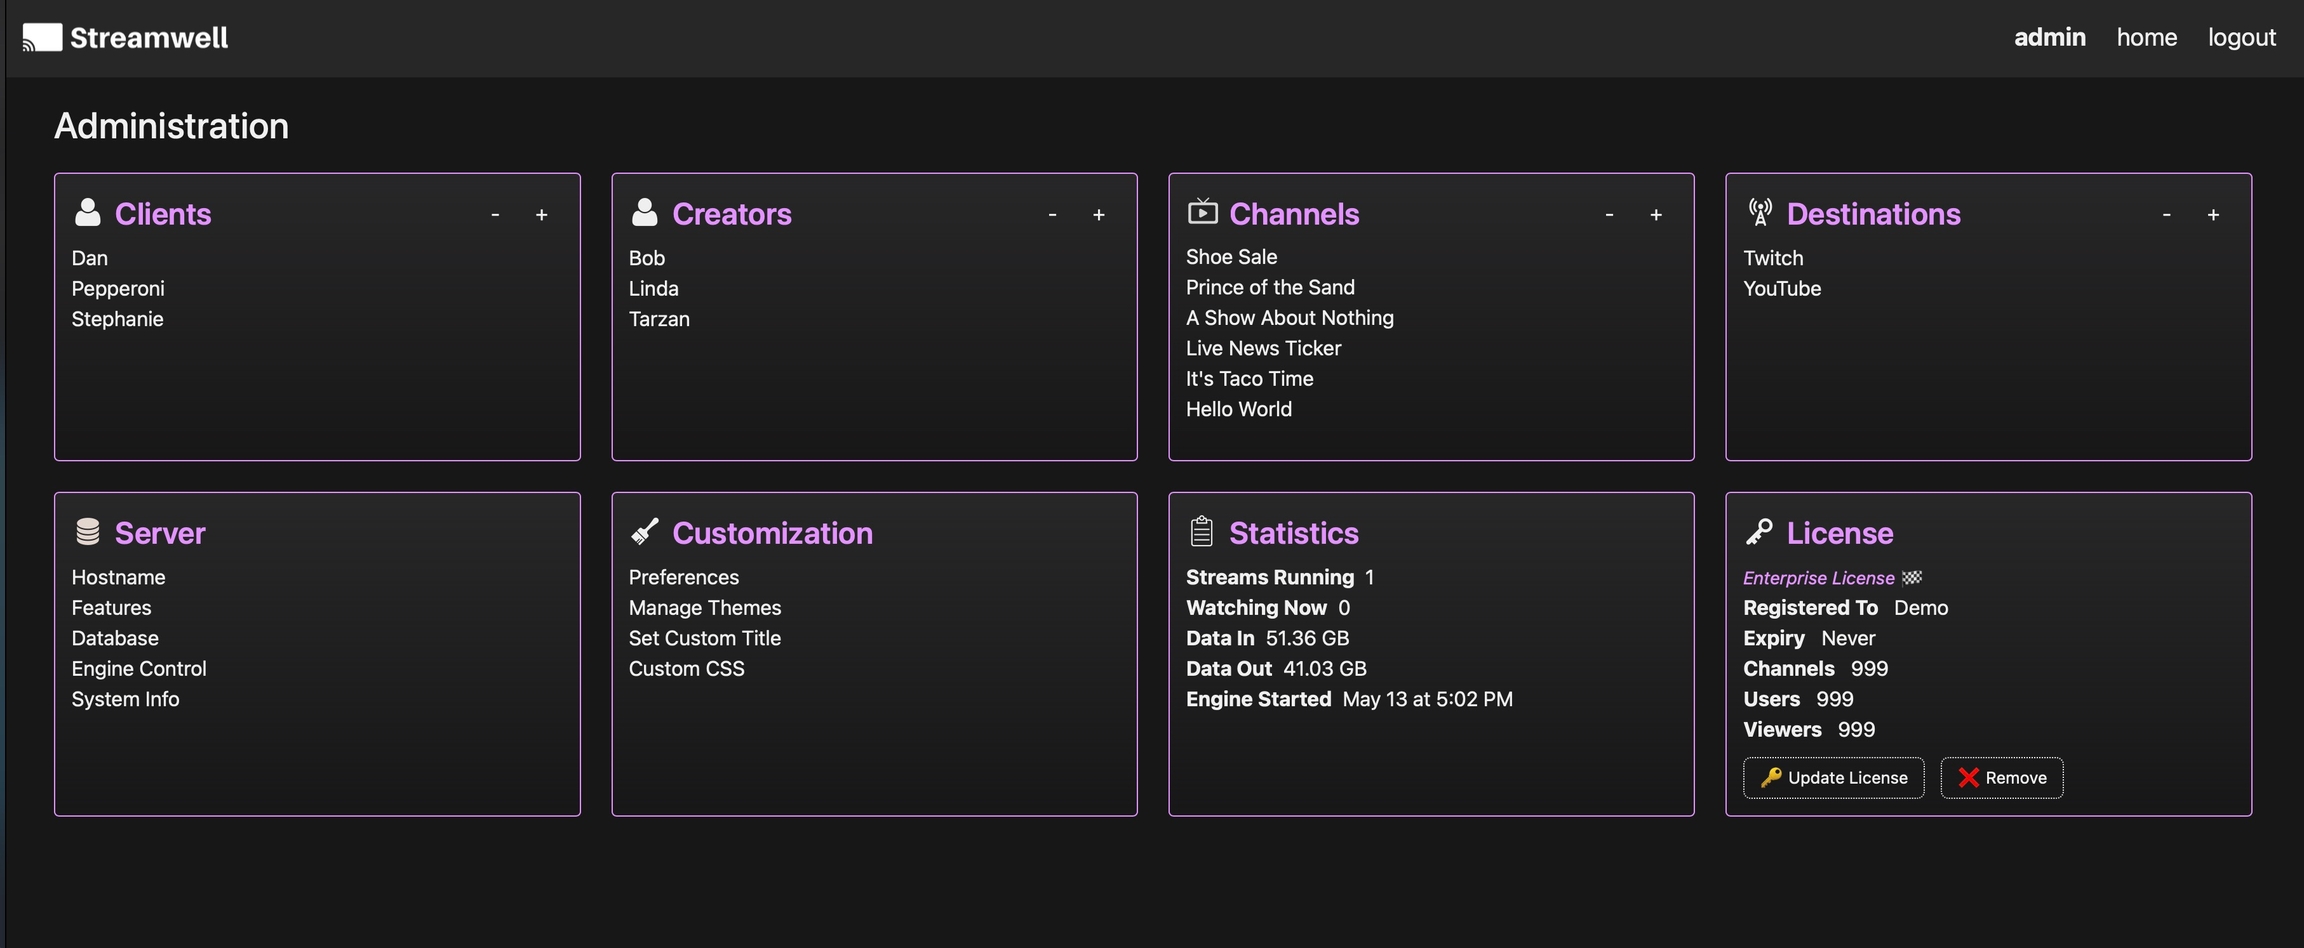Click the Streamwell cast logo icon

pyautogui.click(x=42, y=38)
